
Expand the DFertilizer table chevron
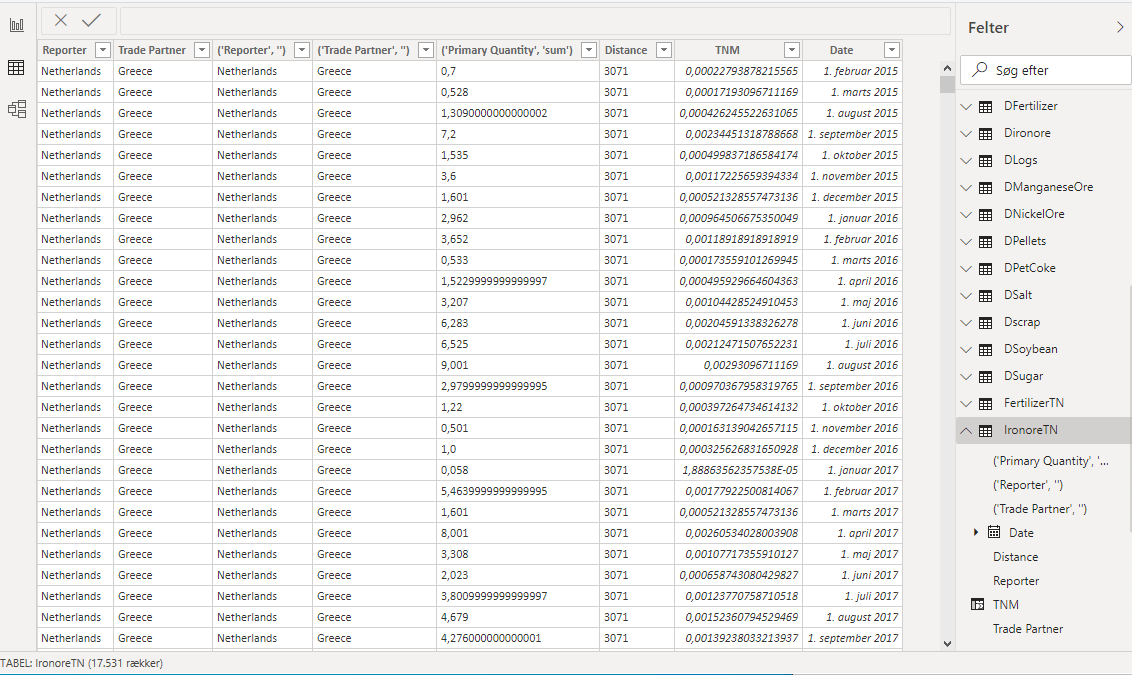click(966, 106)
